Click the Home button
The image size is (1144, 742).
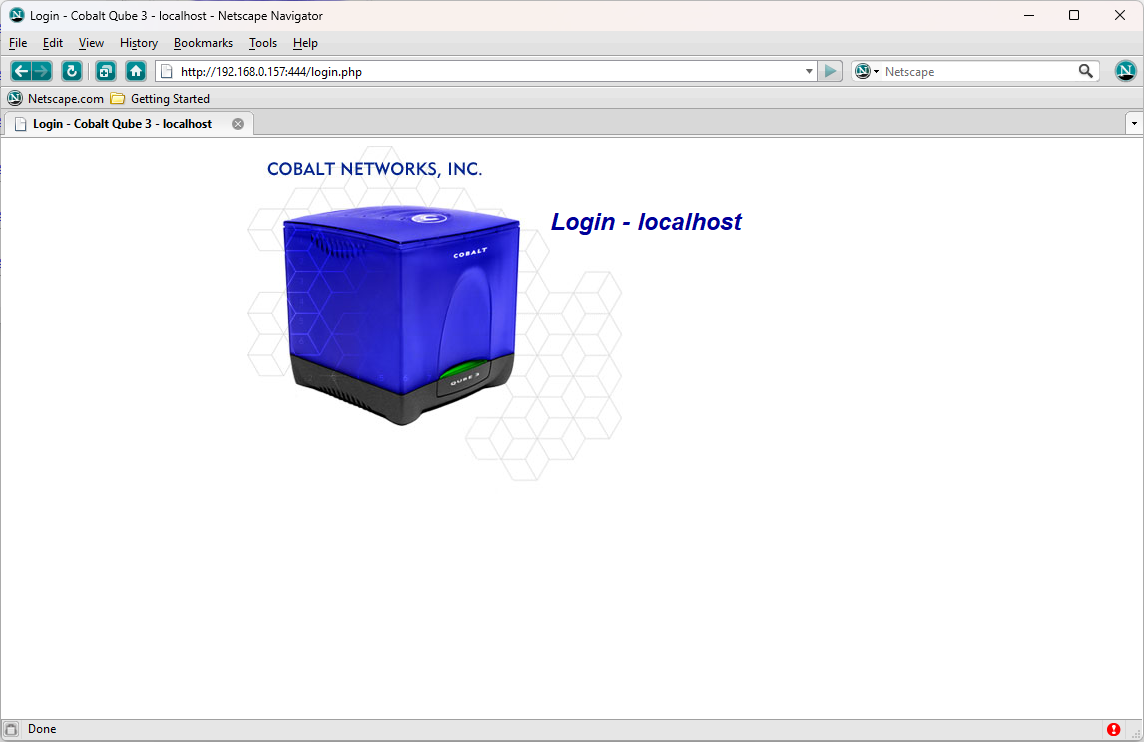pyautogui.click(x=136, y=71)
